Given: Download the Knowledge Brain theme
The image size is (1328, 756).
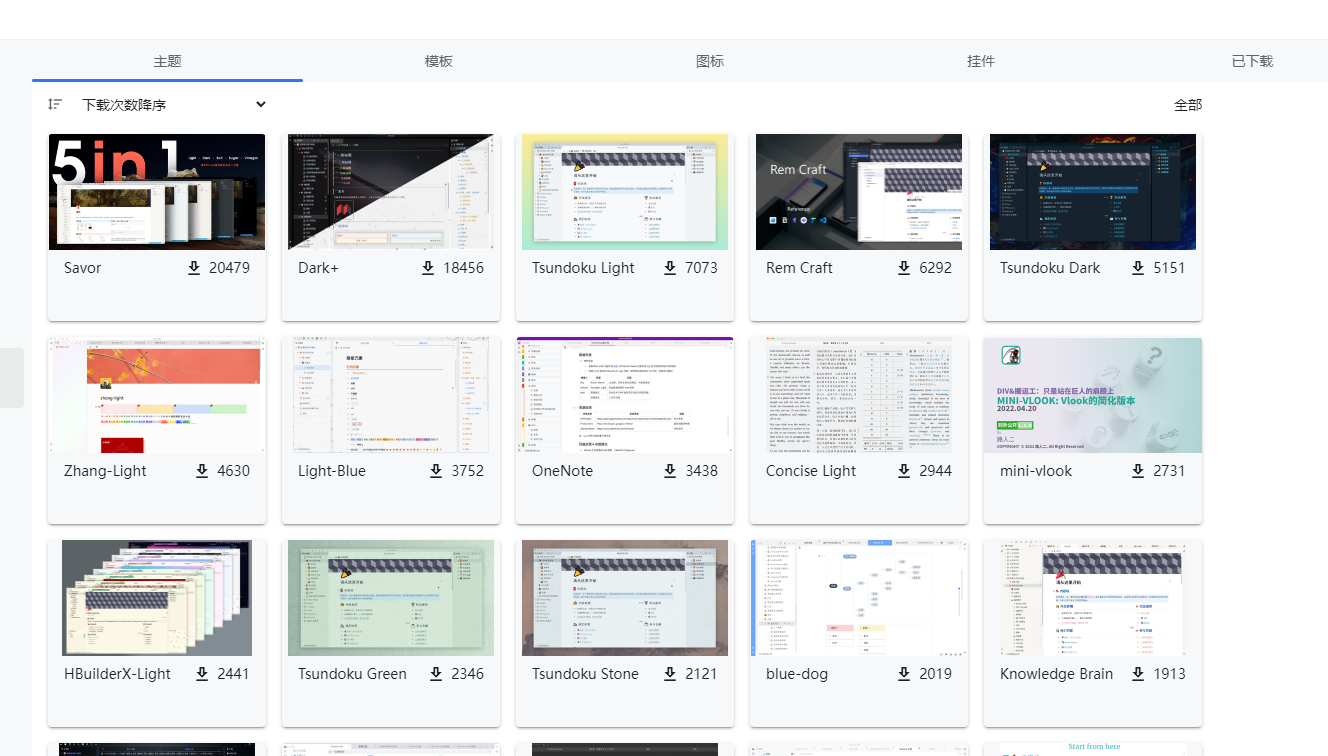Looking at the screenshot, I should (1138, 674).
